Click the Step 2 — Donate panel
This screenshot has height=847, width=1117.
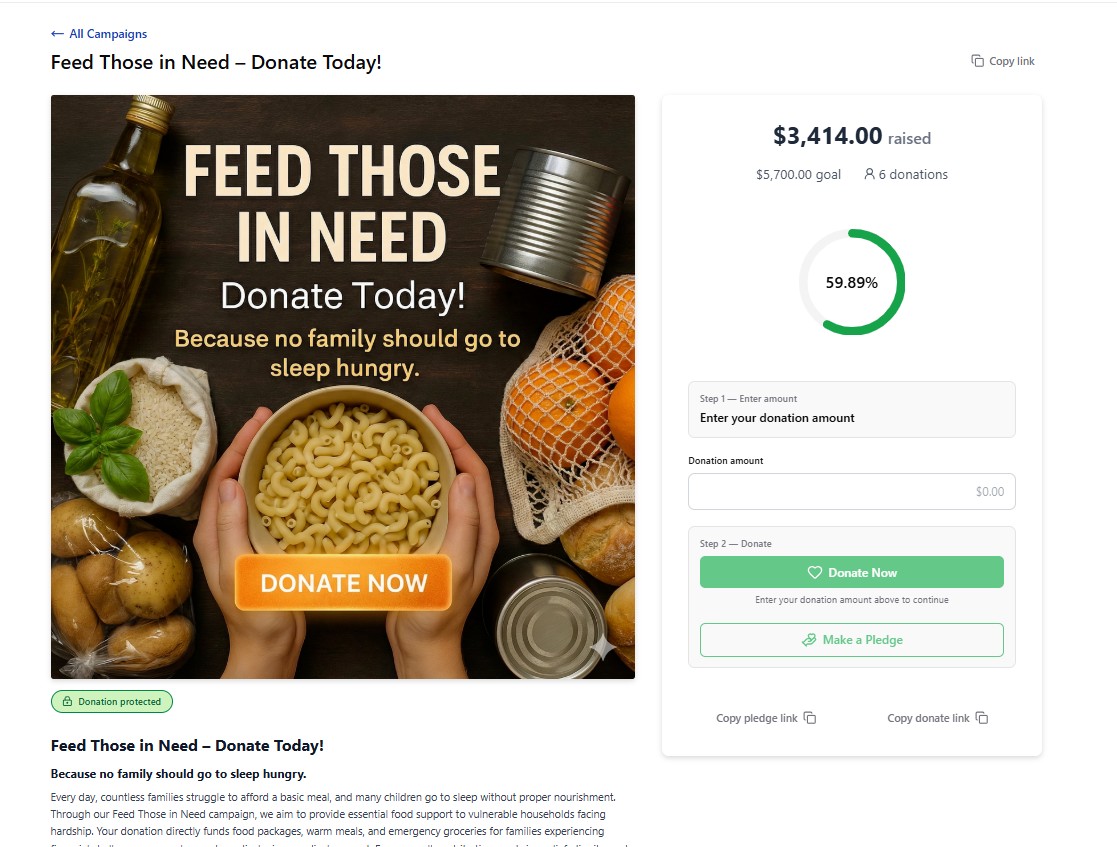click(851, 543)
